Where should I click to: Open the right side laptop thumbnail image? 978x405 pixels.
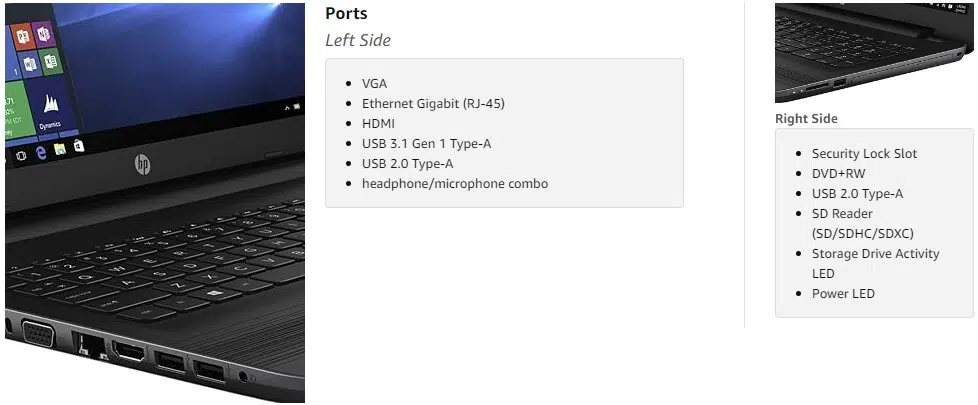click(x=874, y=52)
